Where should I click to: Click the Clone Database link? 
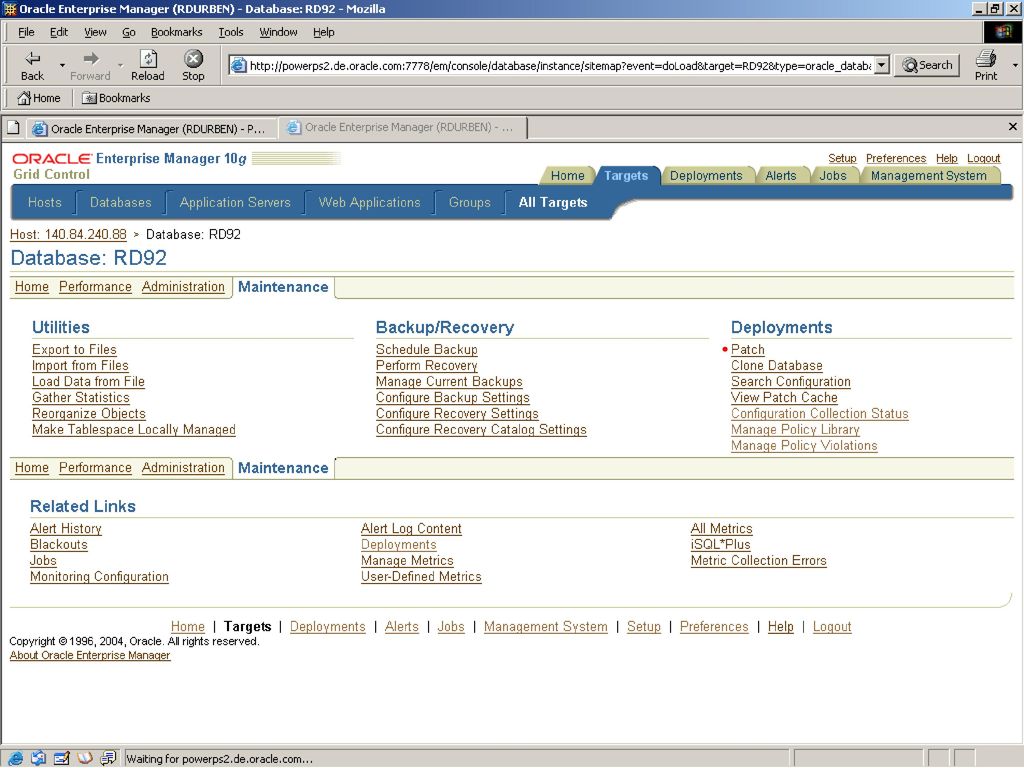(776, 366)
